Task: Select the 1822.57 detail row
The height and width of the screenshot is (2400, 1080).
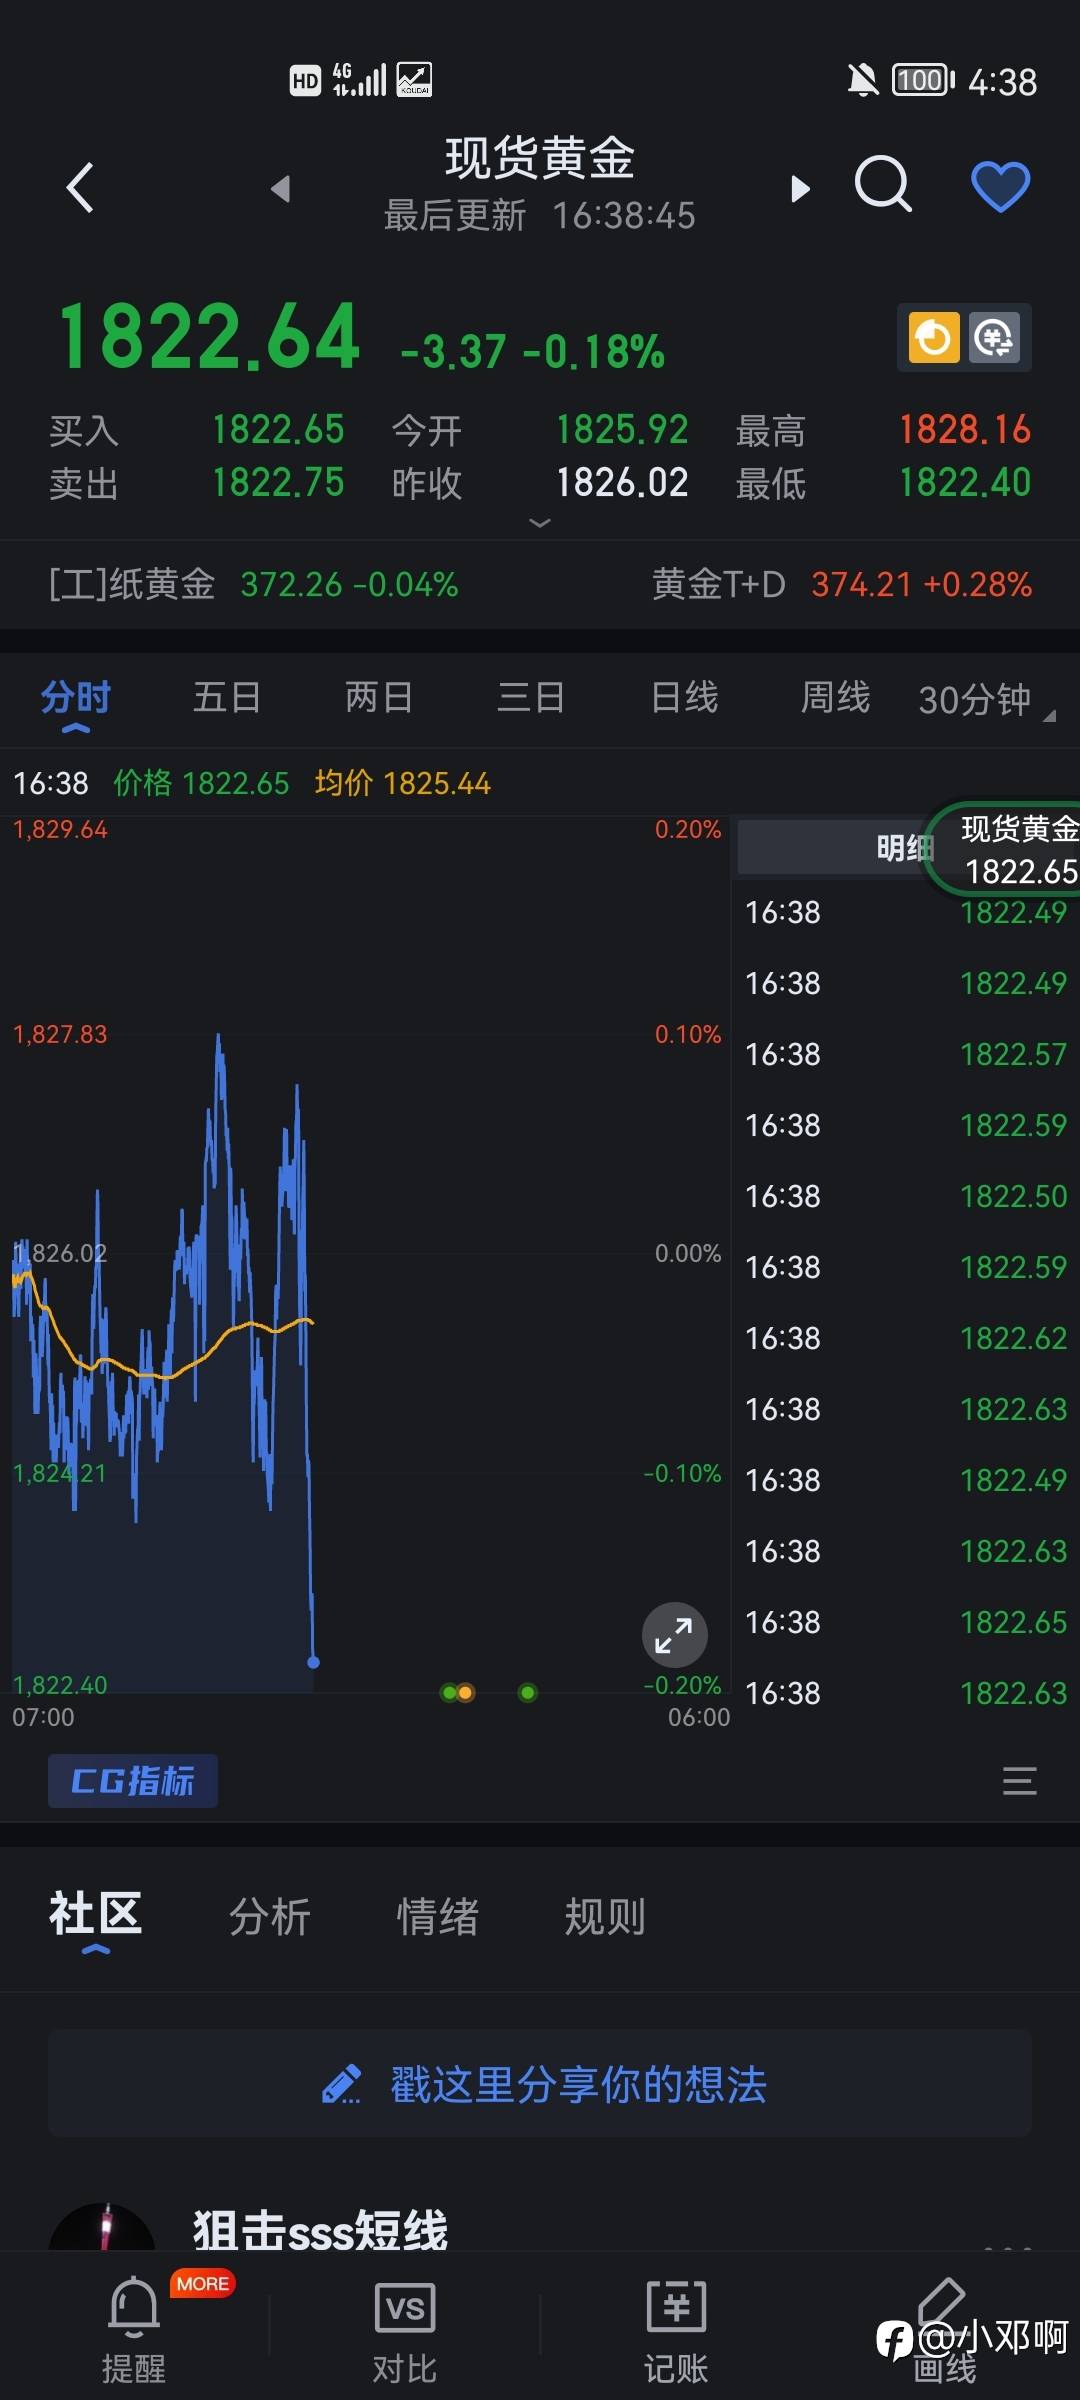Action: click(x=906, y=1054)
